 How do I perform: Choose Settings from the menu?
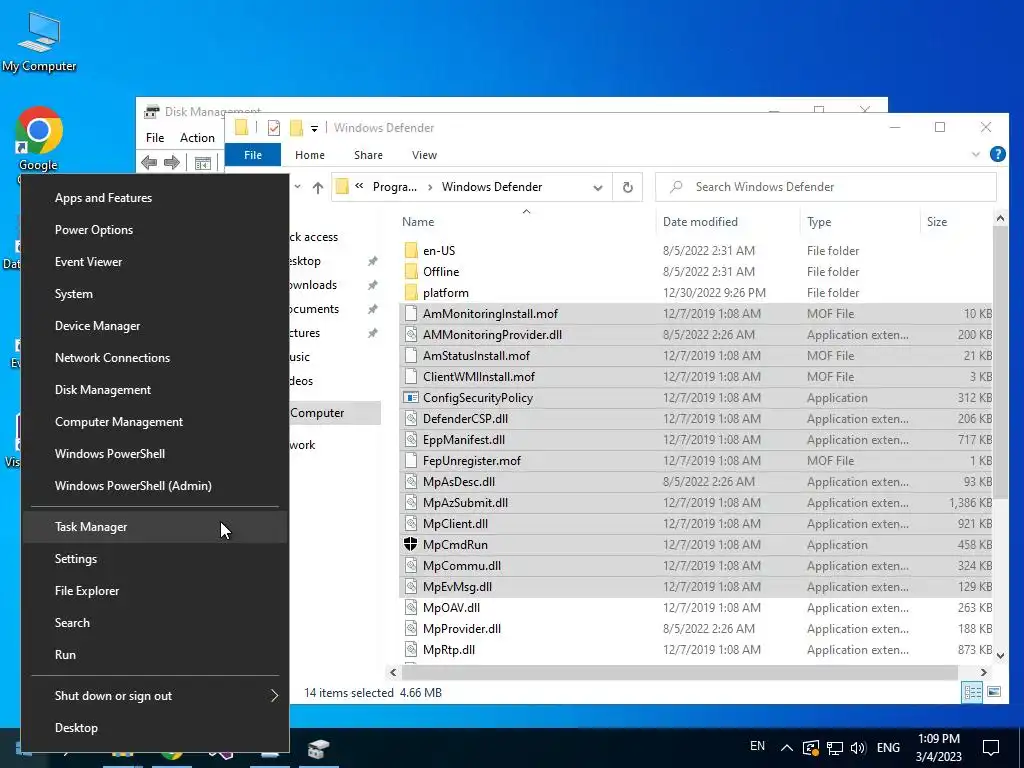155,559
